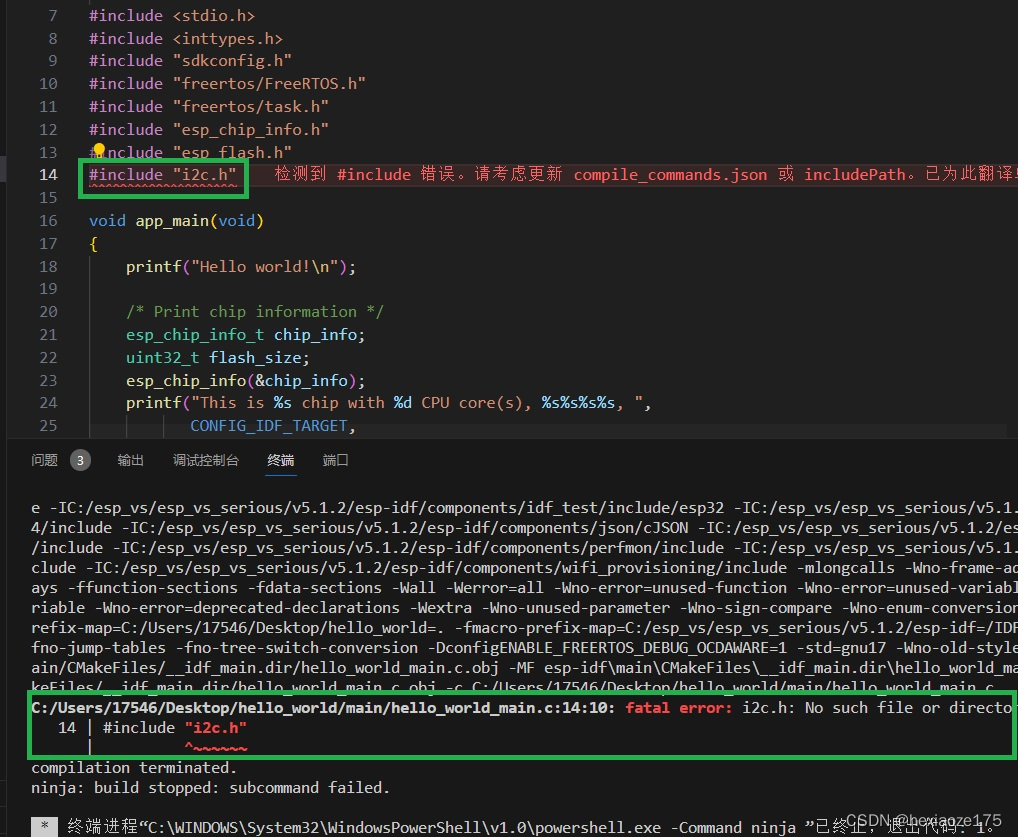The width and height of the screenshot is (1018, 837).
Task: Click the printf("Hello world!\n") statement
Action: click(241, 267)
